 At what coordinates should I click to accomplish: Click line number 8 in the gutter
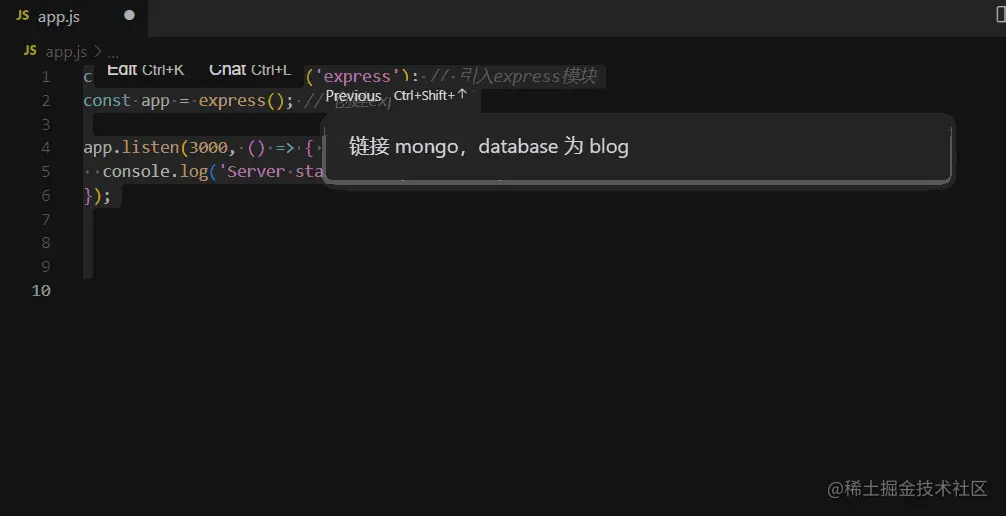pyautogui.click(x=46, y=243)
